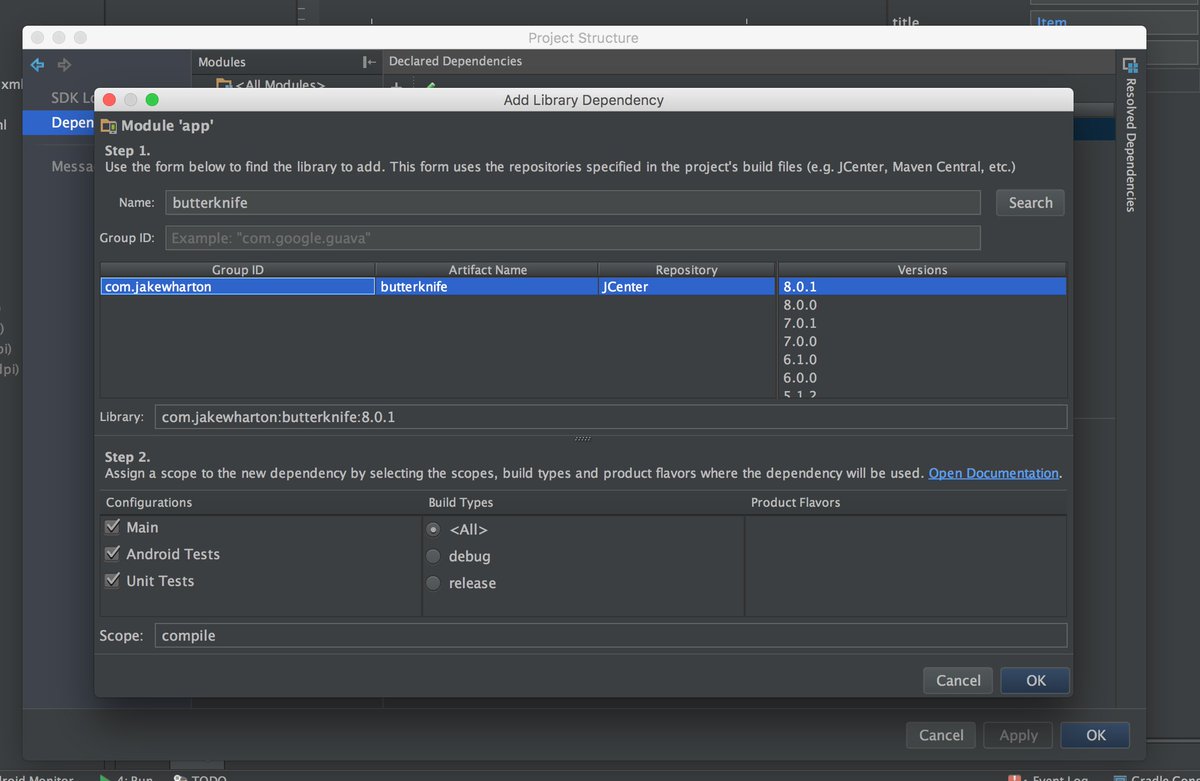Screen dimensions: 1200x781
Task: Click the Module 'app' folder icon
Action: 109,126
